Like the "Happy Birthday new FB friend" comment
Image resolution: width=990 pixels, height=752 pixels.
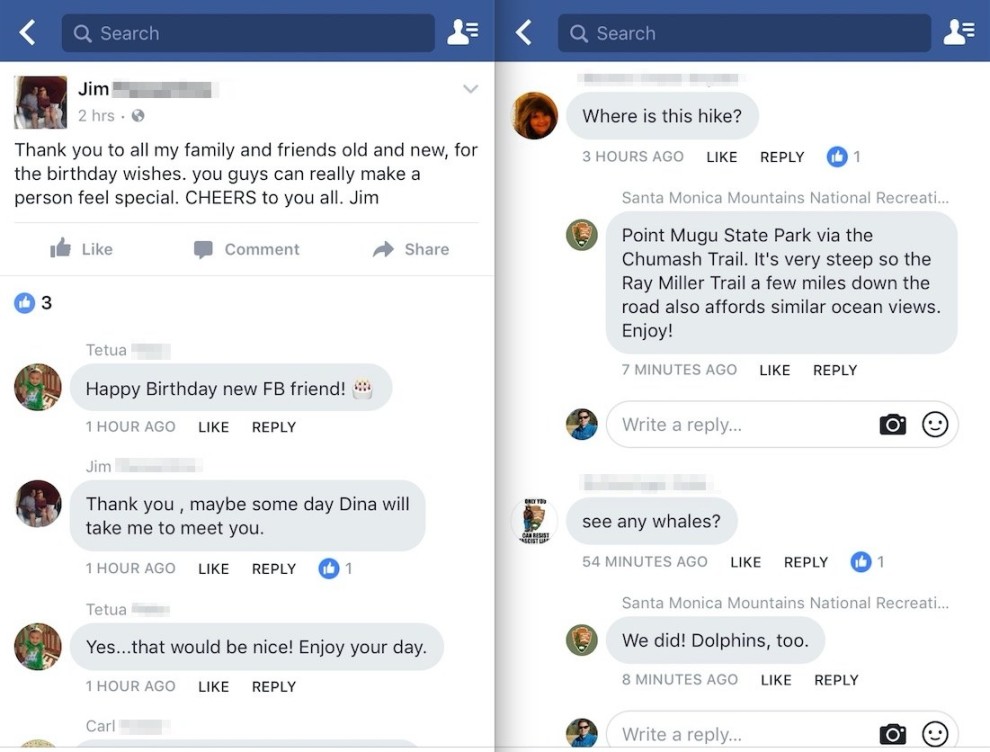pyautogui.click(x=214, y=427)
